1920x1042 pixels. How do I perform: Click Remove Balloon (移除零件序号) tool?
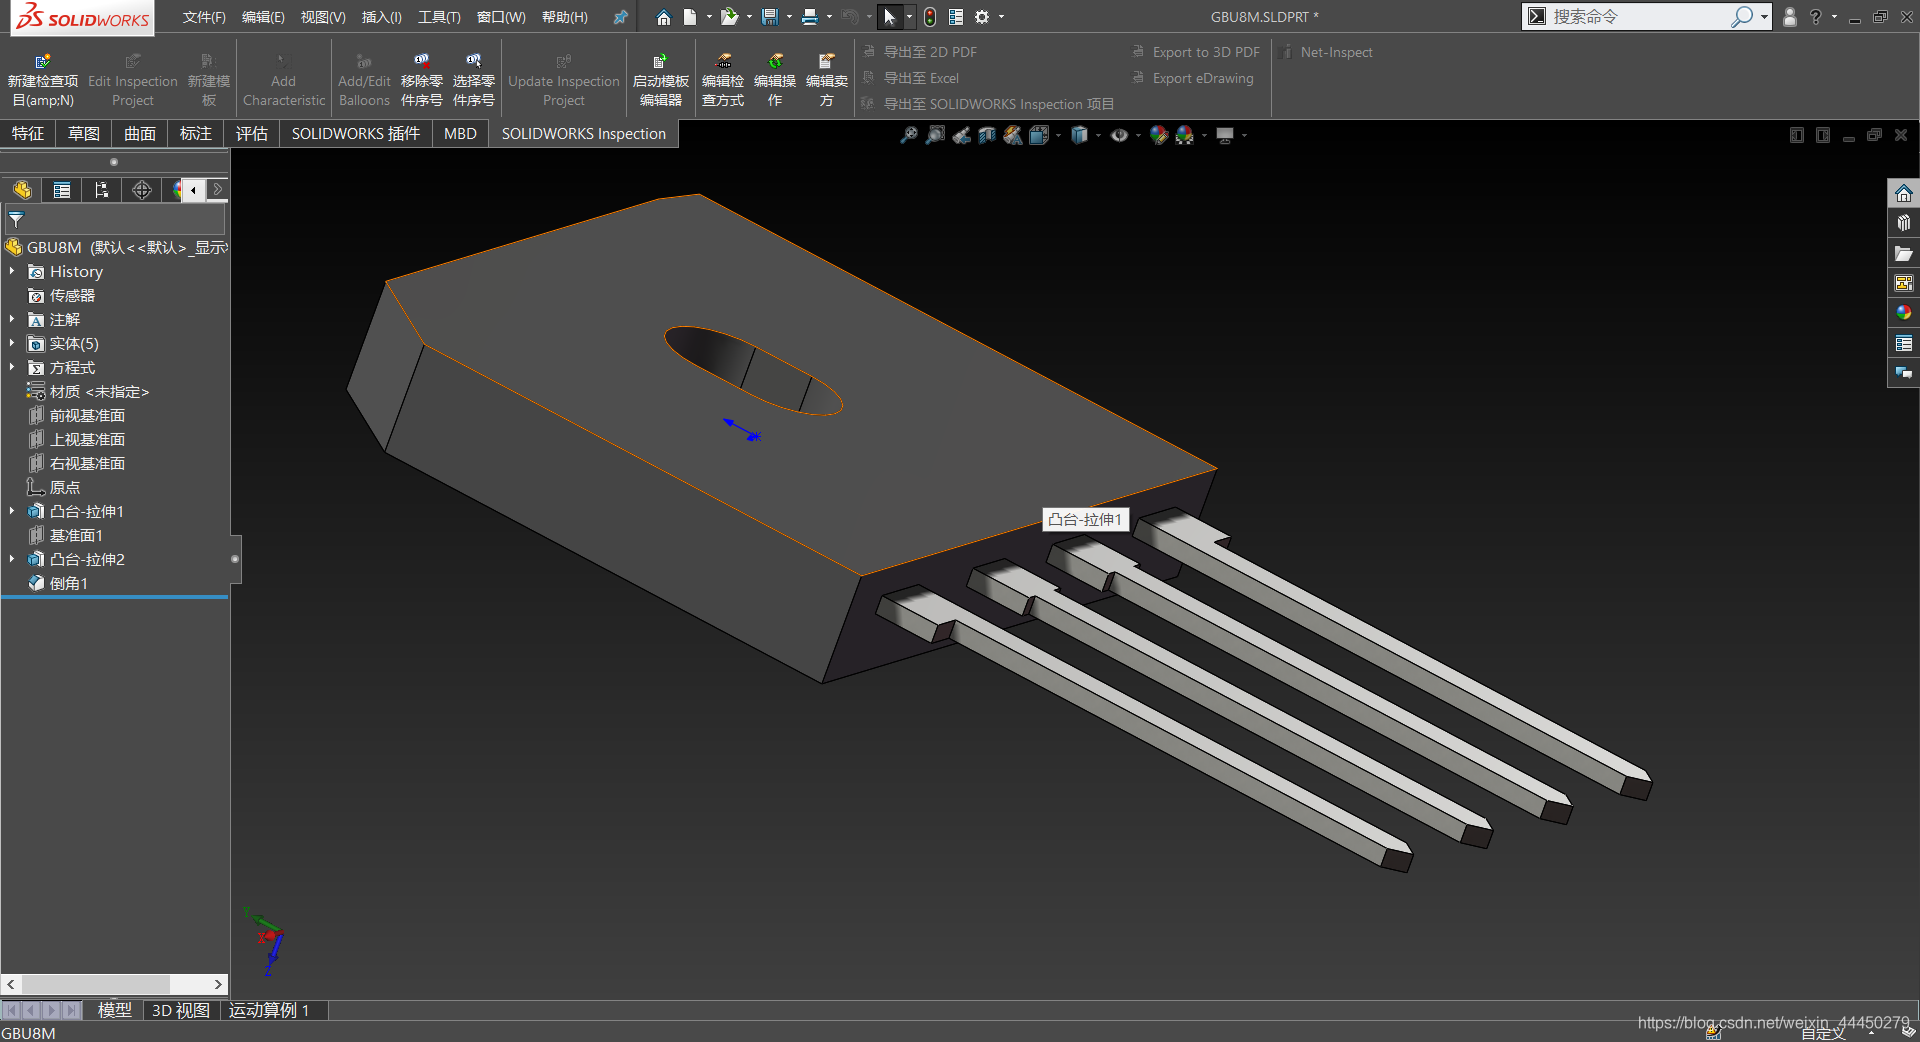422,80
